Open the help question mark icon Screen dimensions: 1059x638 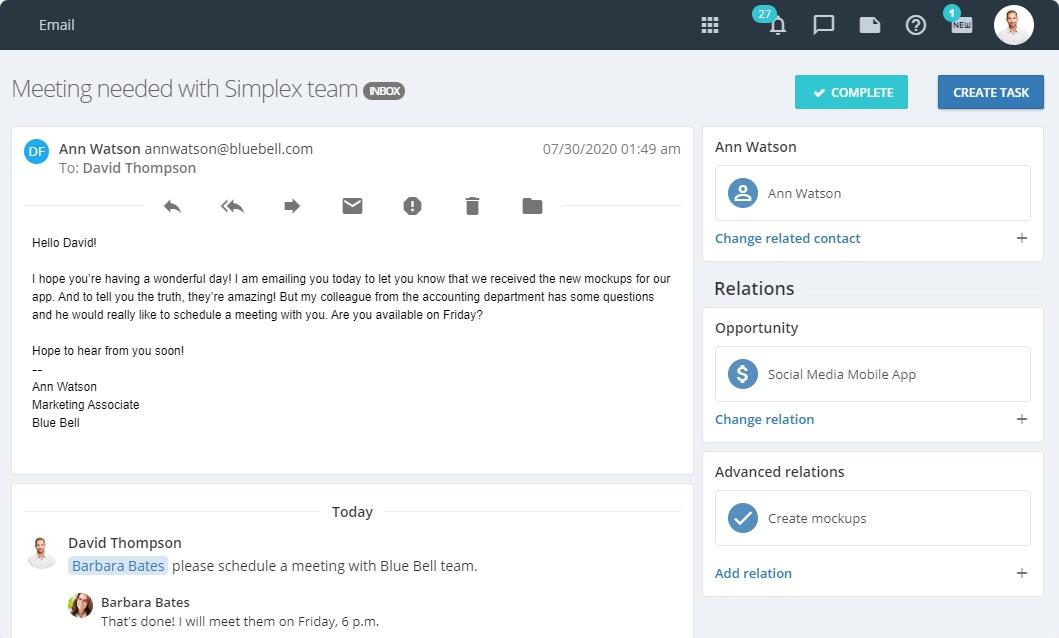coord(916,25)
